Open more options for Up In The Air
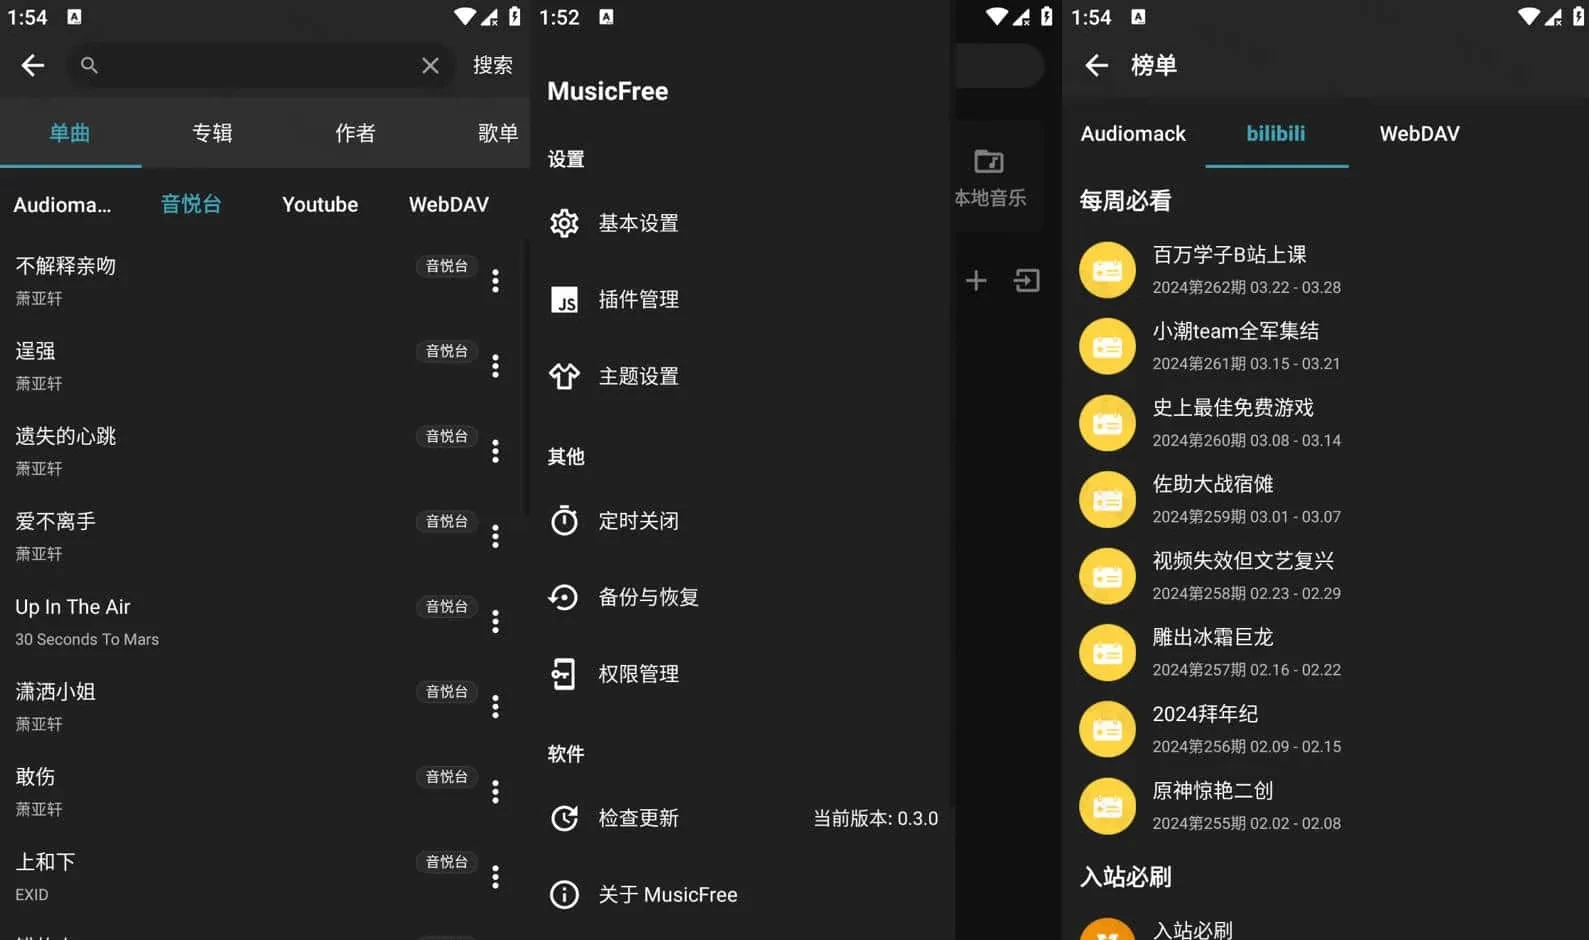This screenshot has width=1589, height=940. pyautogui.click(x=495, y=622)
